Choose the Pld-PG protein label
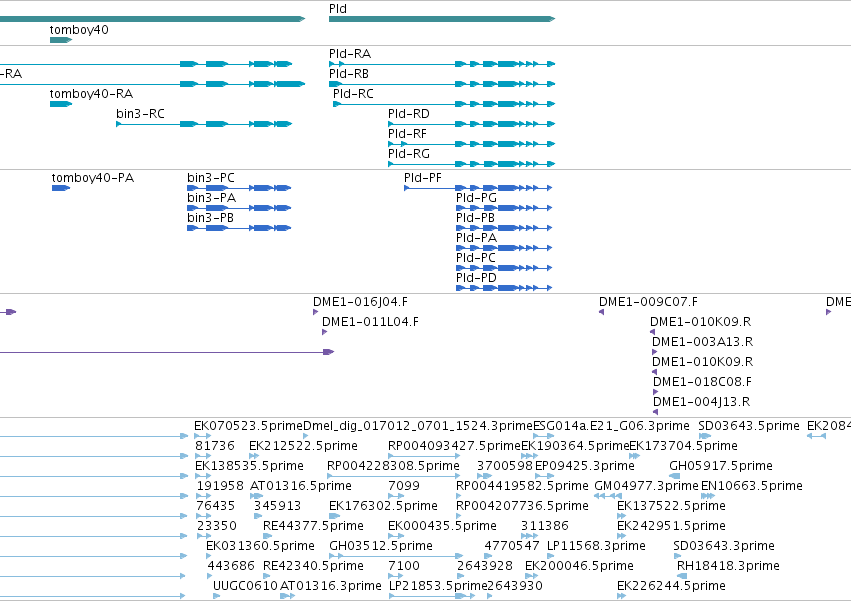 pyautogui.click(x=477, y=198)
